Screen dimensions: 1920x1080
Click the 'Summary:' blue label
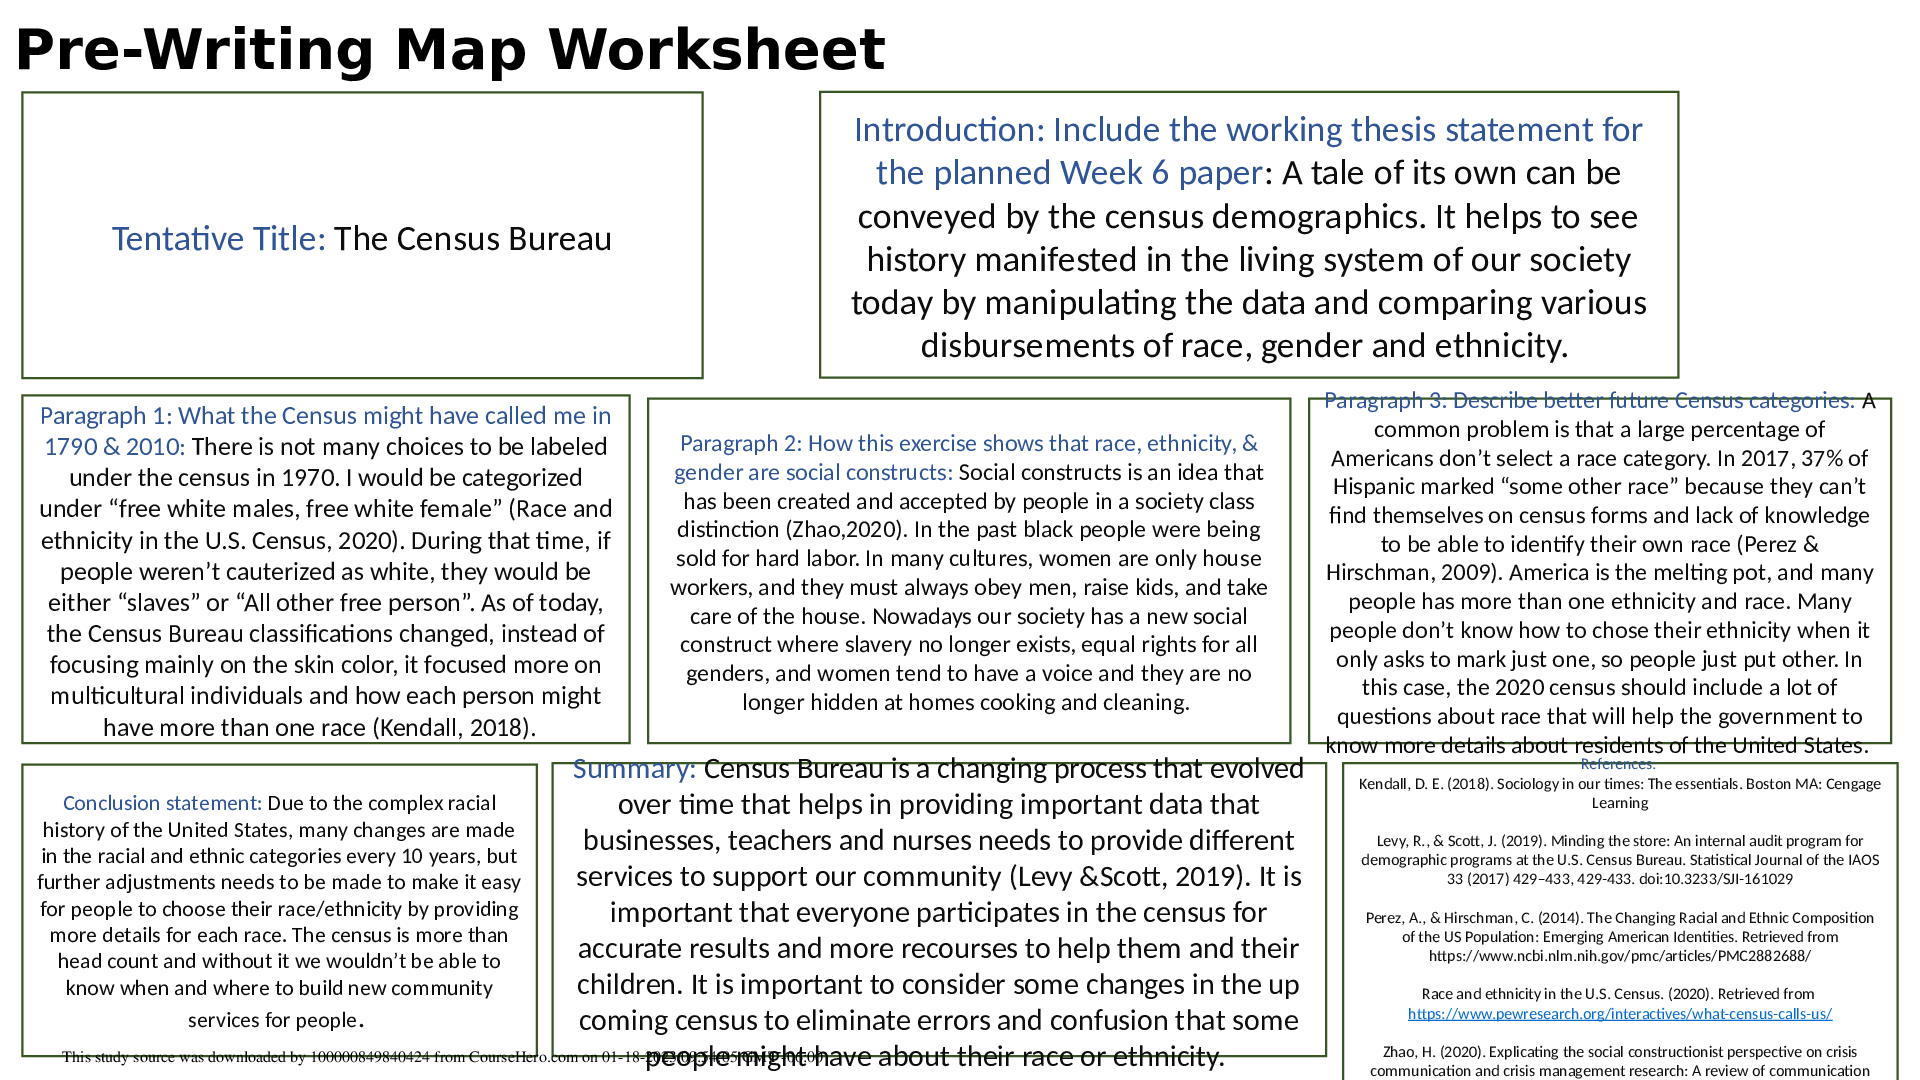click(x=634, y=769)
